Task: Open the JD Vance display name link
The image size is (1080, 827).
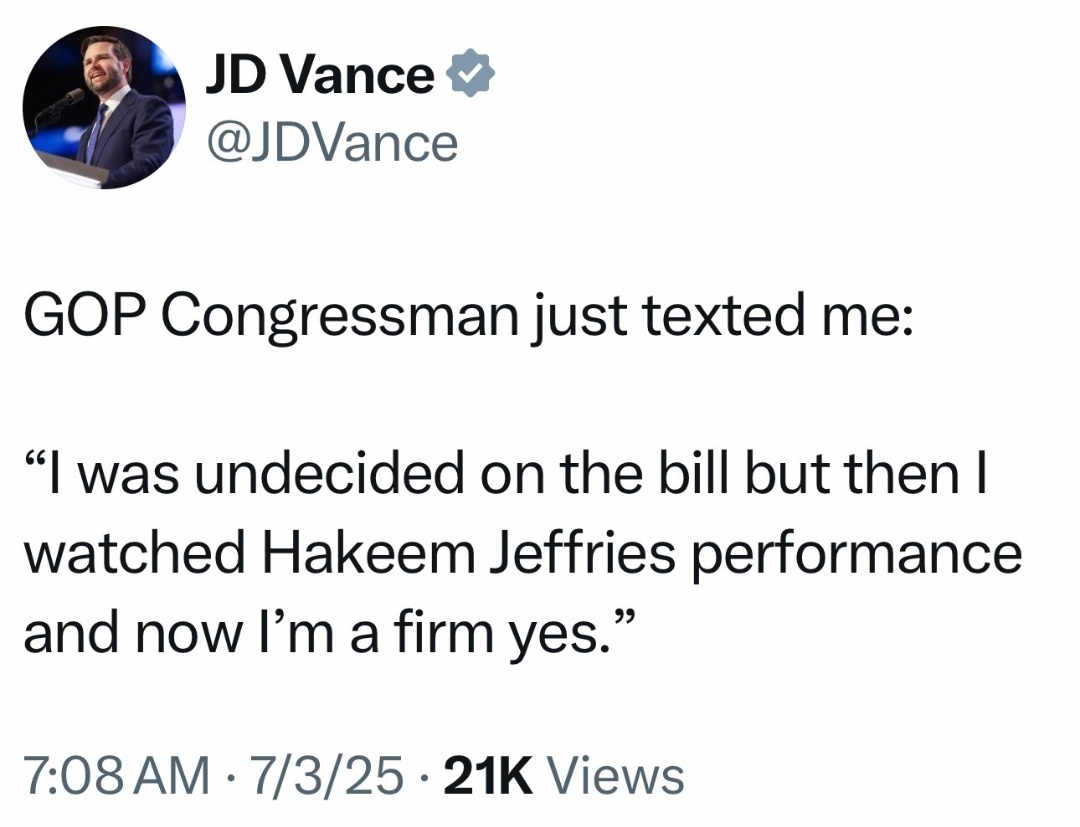Action: [x=320, y=74]
